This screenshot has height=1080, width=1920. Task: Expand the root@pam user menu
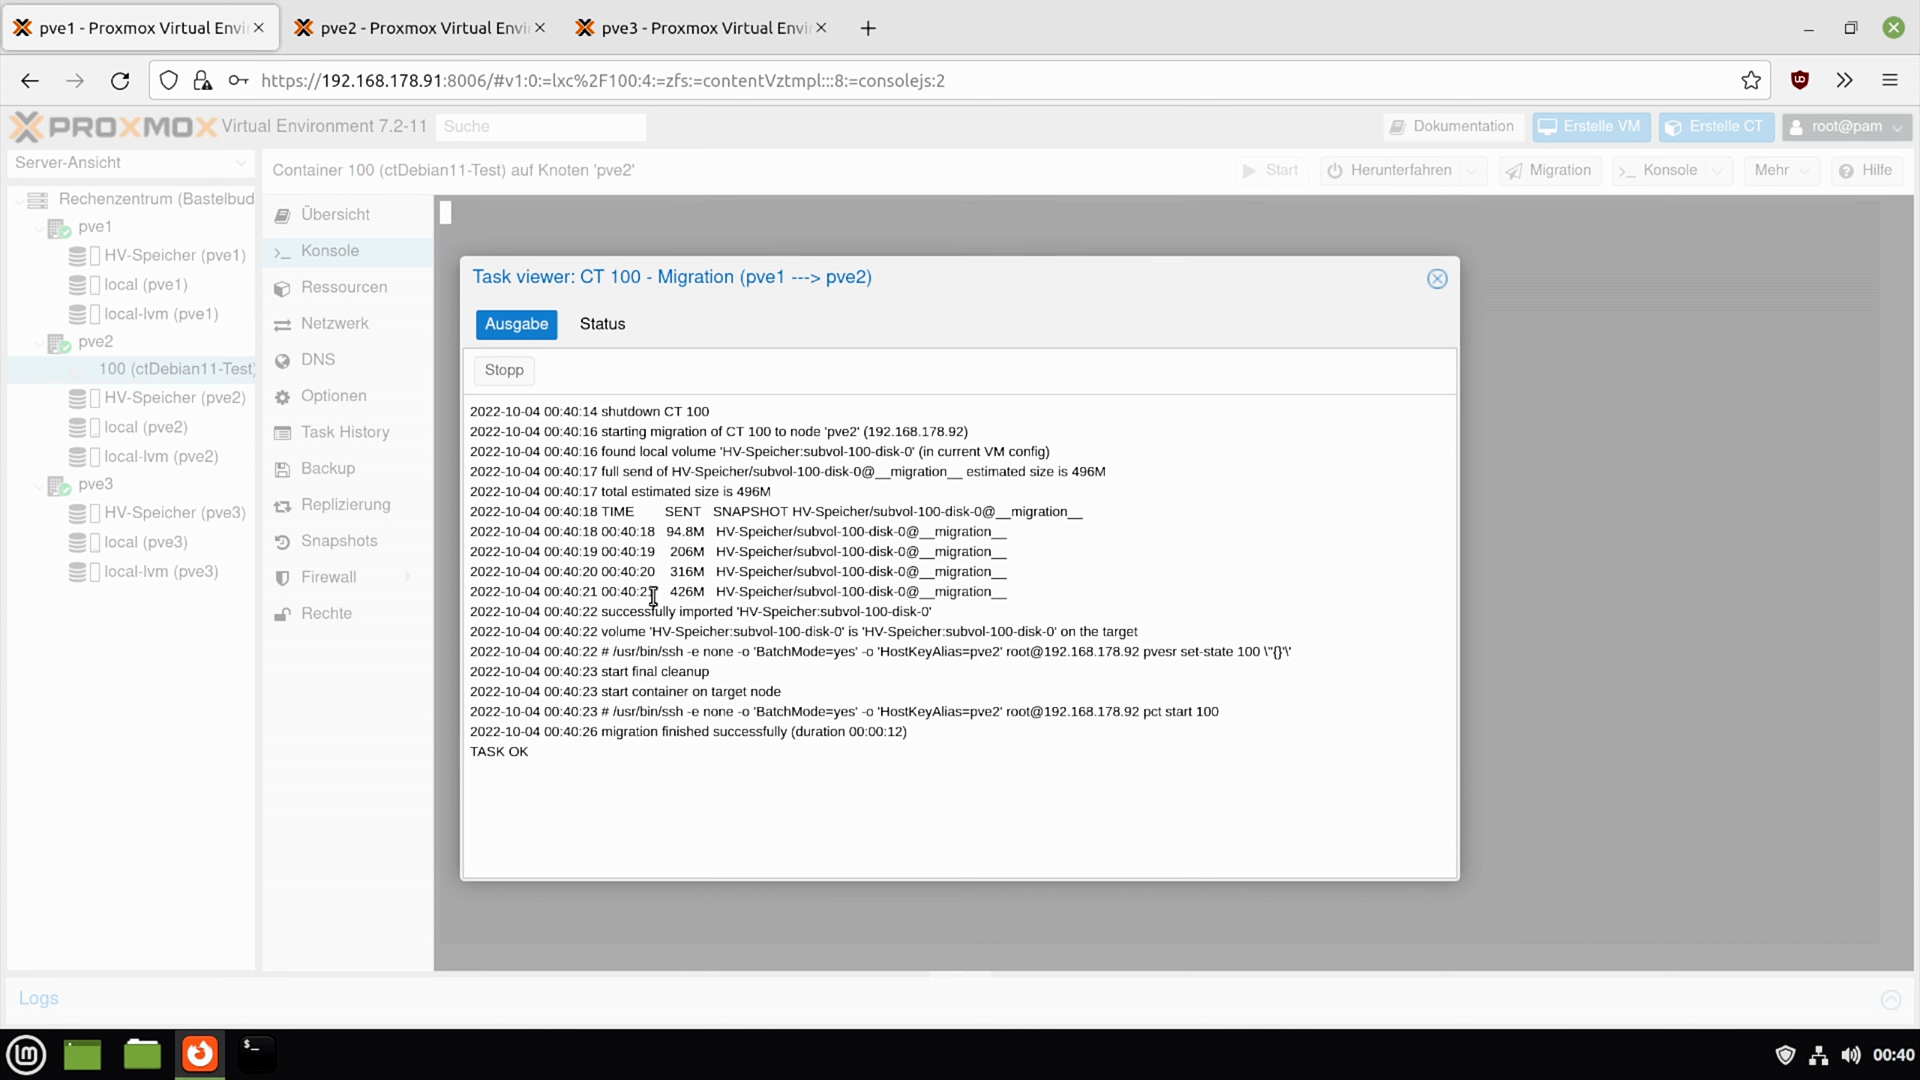(x=1846, y=127)
